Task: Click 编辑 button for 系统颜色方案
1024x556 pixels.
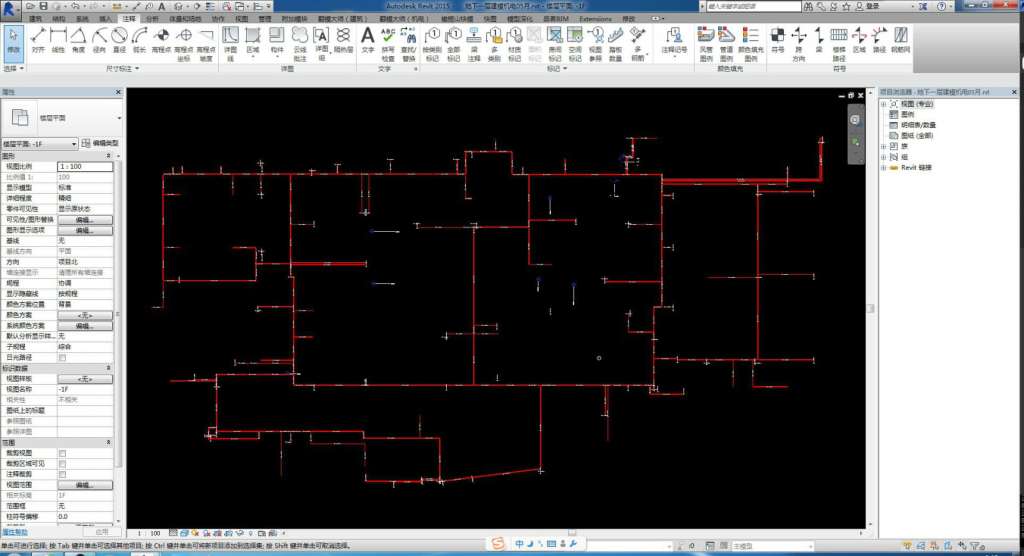Action: coord(85,325)
